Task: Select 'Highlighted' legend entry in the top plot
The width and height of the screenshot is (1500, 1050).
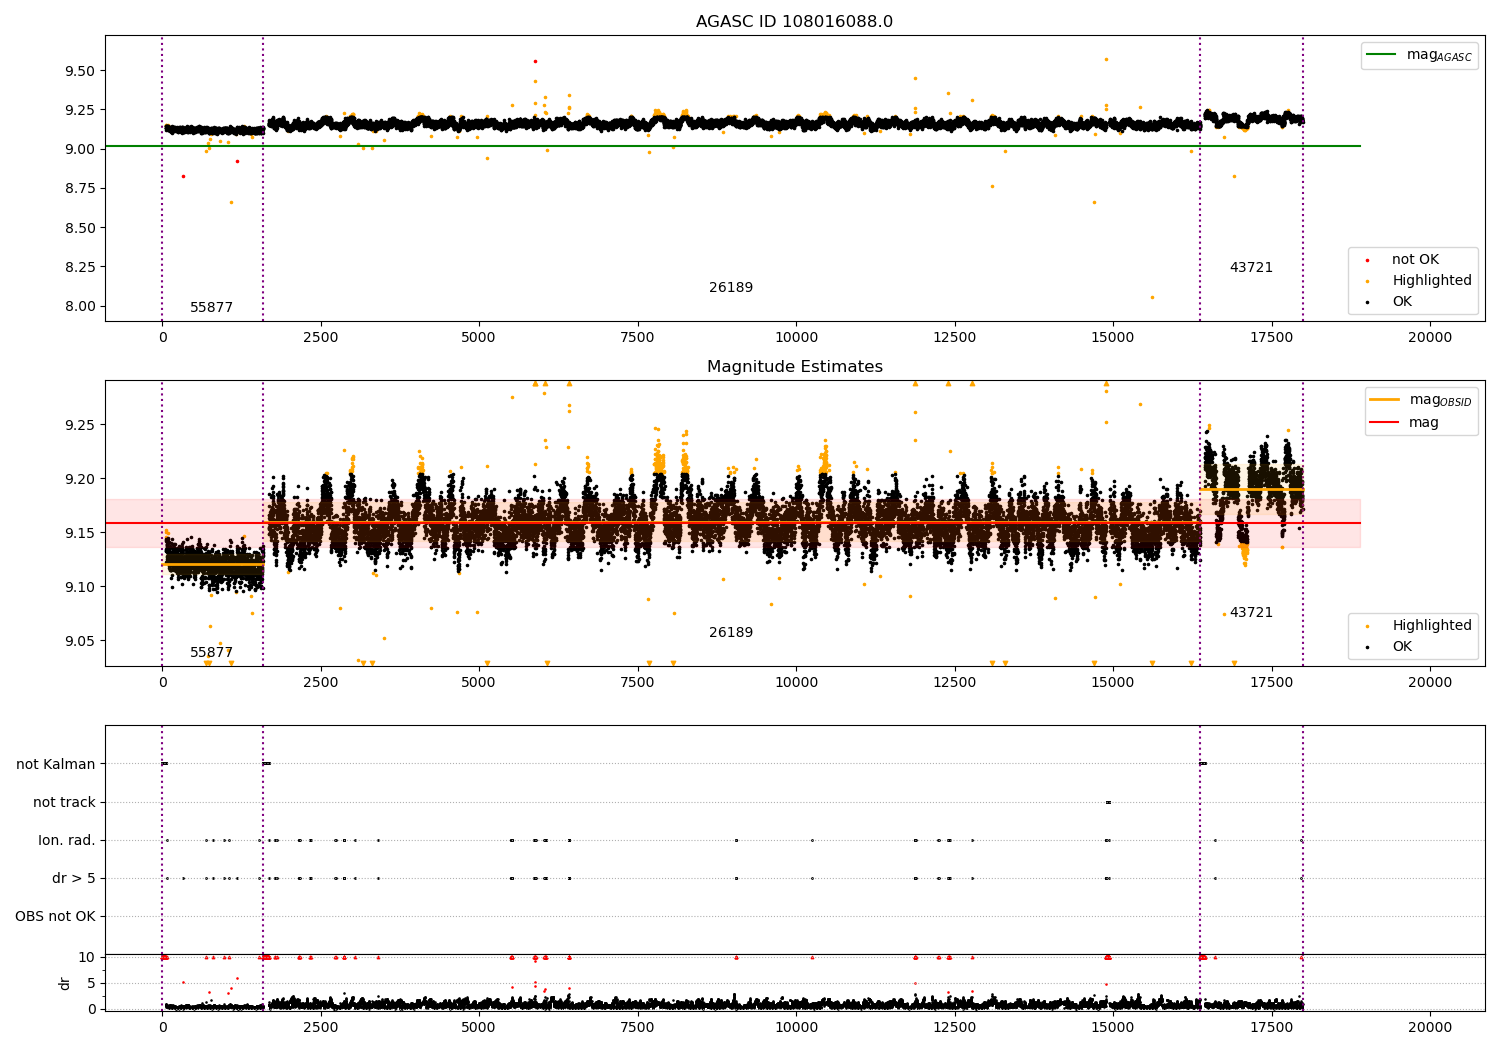Action: coord(1420,281)
